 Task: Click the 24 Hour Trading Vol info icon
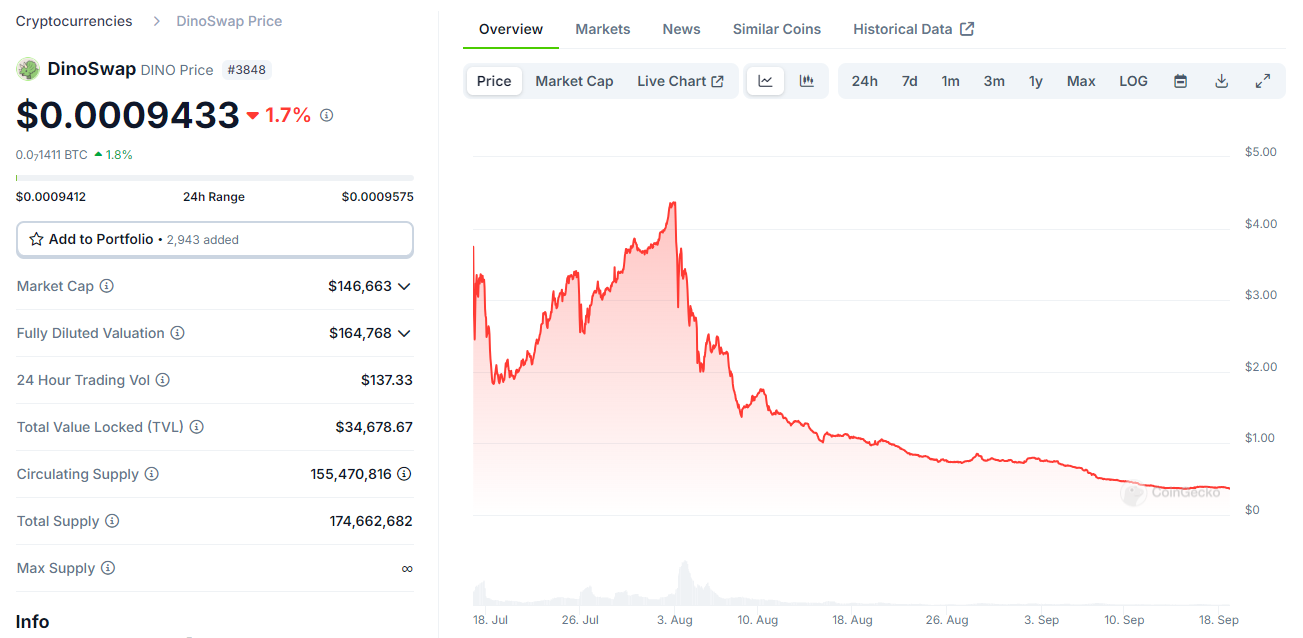[x=163, y=380]
